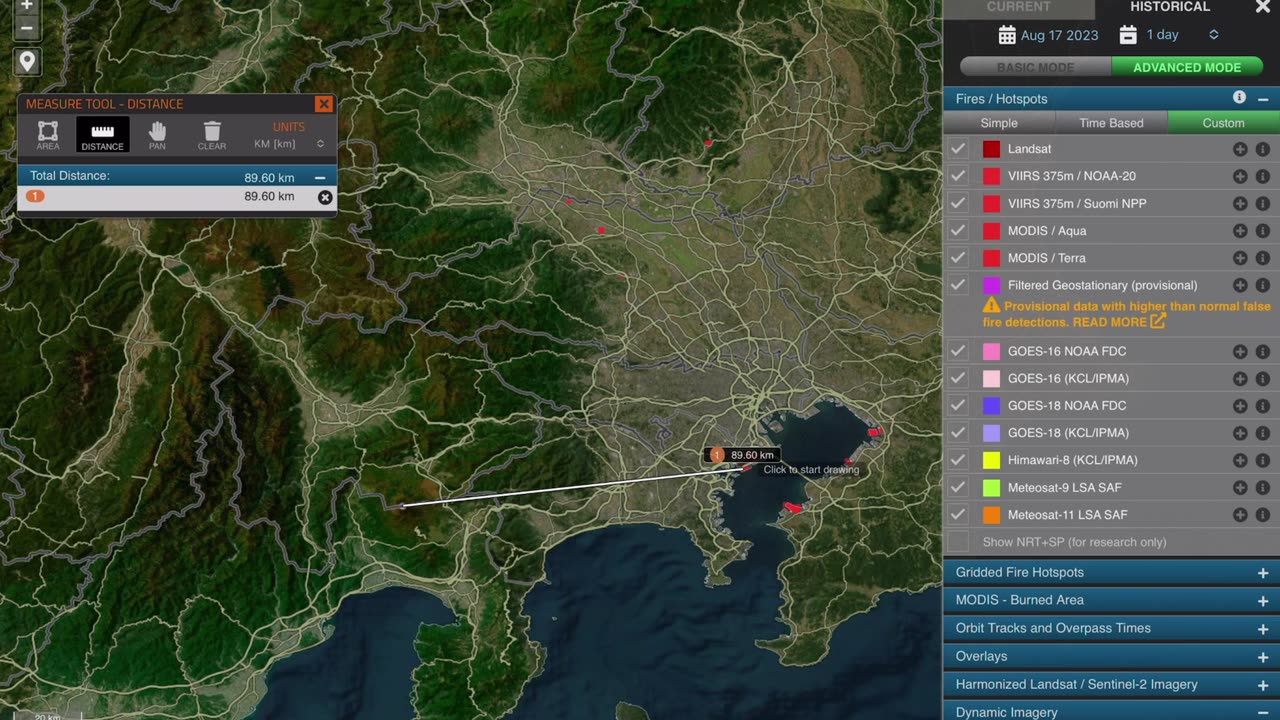Show info for Himawari-8 (KCL/IPMA)
The height and width of the screenshot is (720, 1280).
1262,460
